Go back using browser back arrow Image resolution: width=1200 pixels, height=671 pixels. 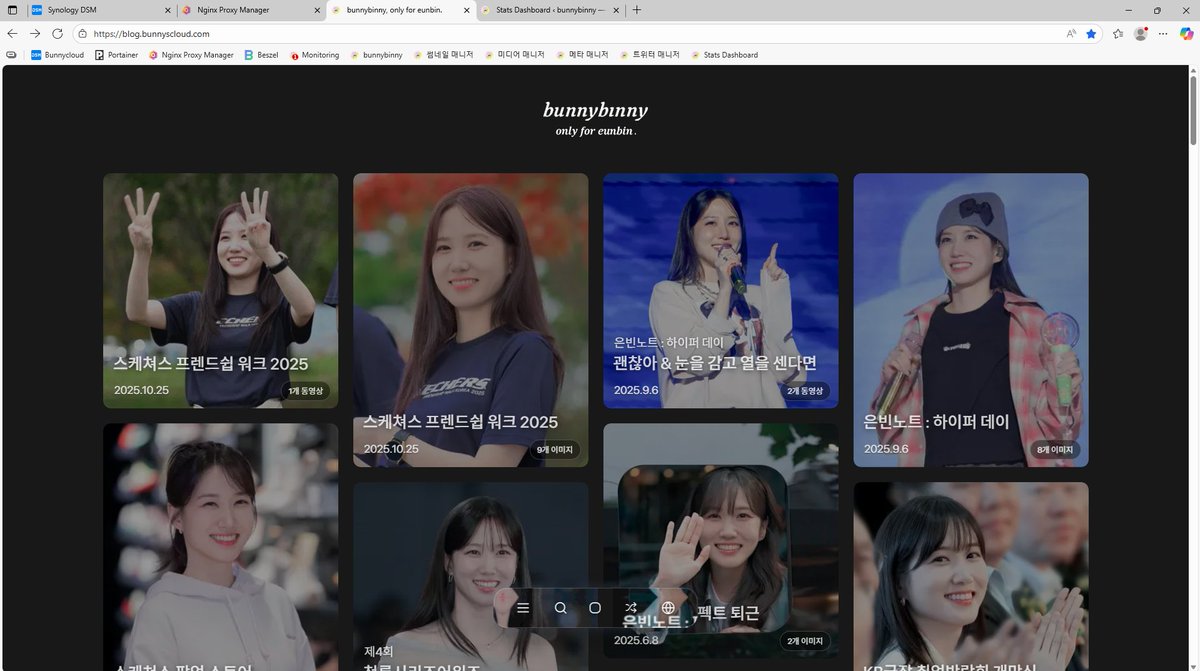(x=12, y=33)
